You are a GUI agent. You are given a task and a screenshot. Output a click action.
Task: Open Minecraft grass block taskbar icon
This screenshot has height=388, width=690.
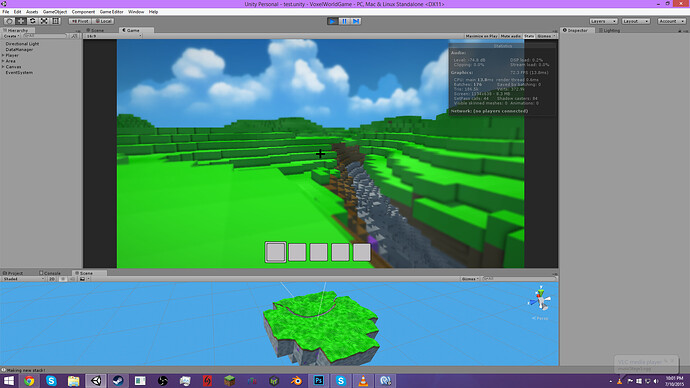coord(229,381)
